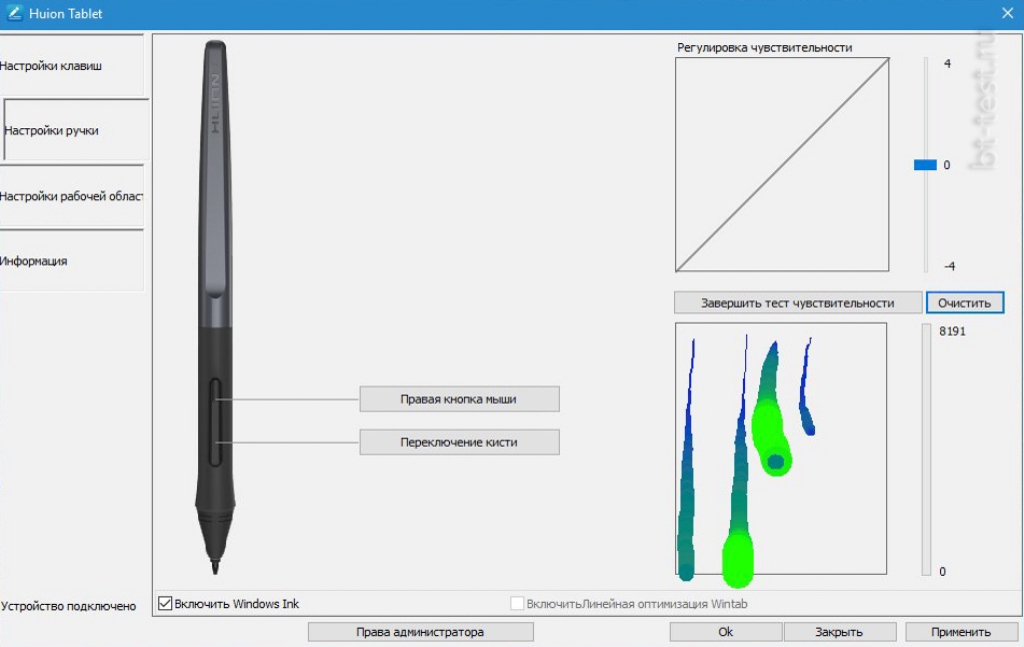Switch to Настройки рабочей области tab
The image size is (1024, 647).
[71, 196]
